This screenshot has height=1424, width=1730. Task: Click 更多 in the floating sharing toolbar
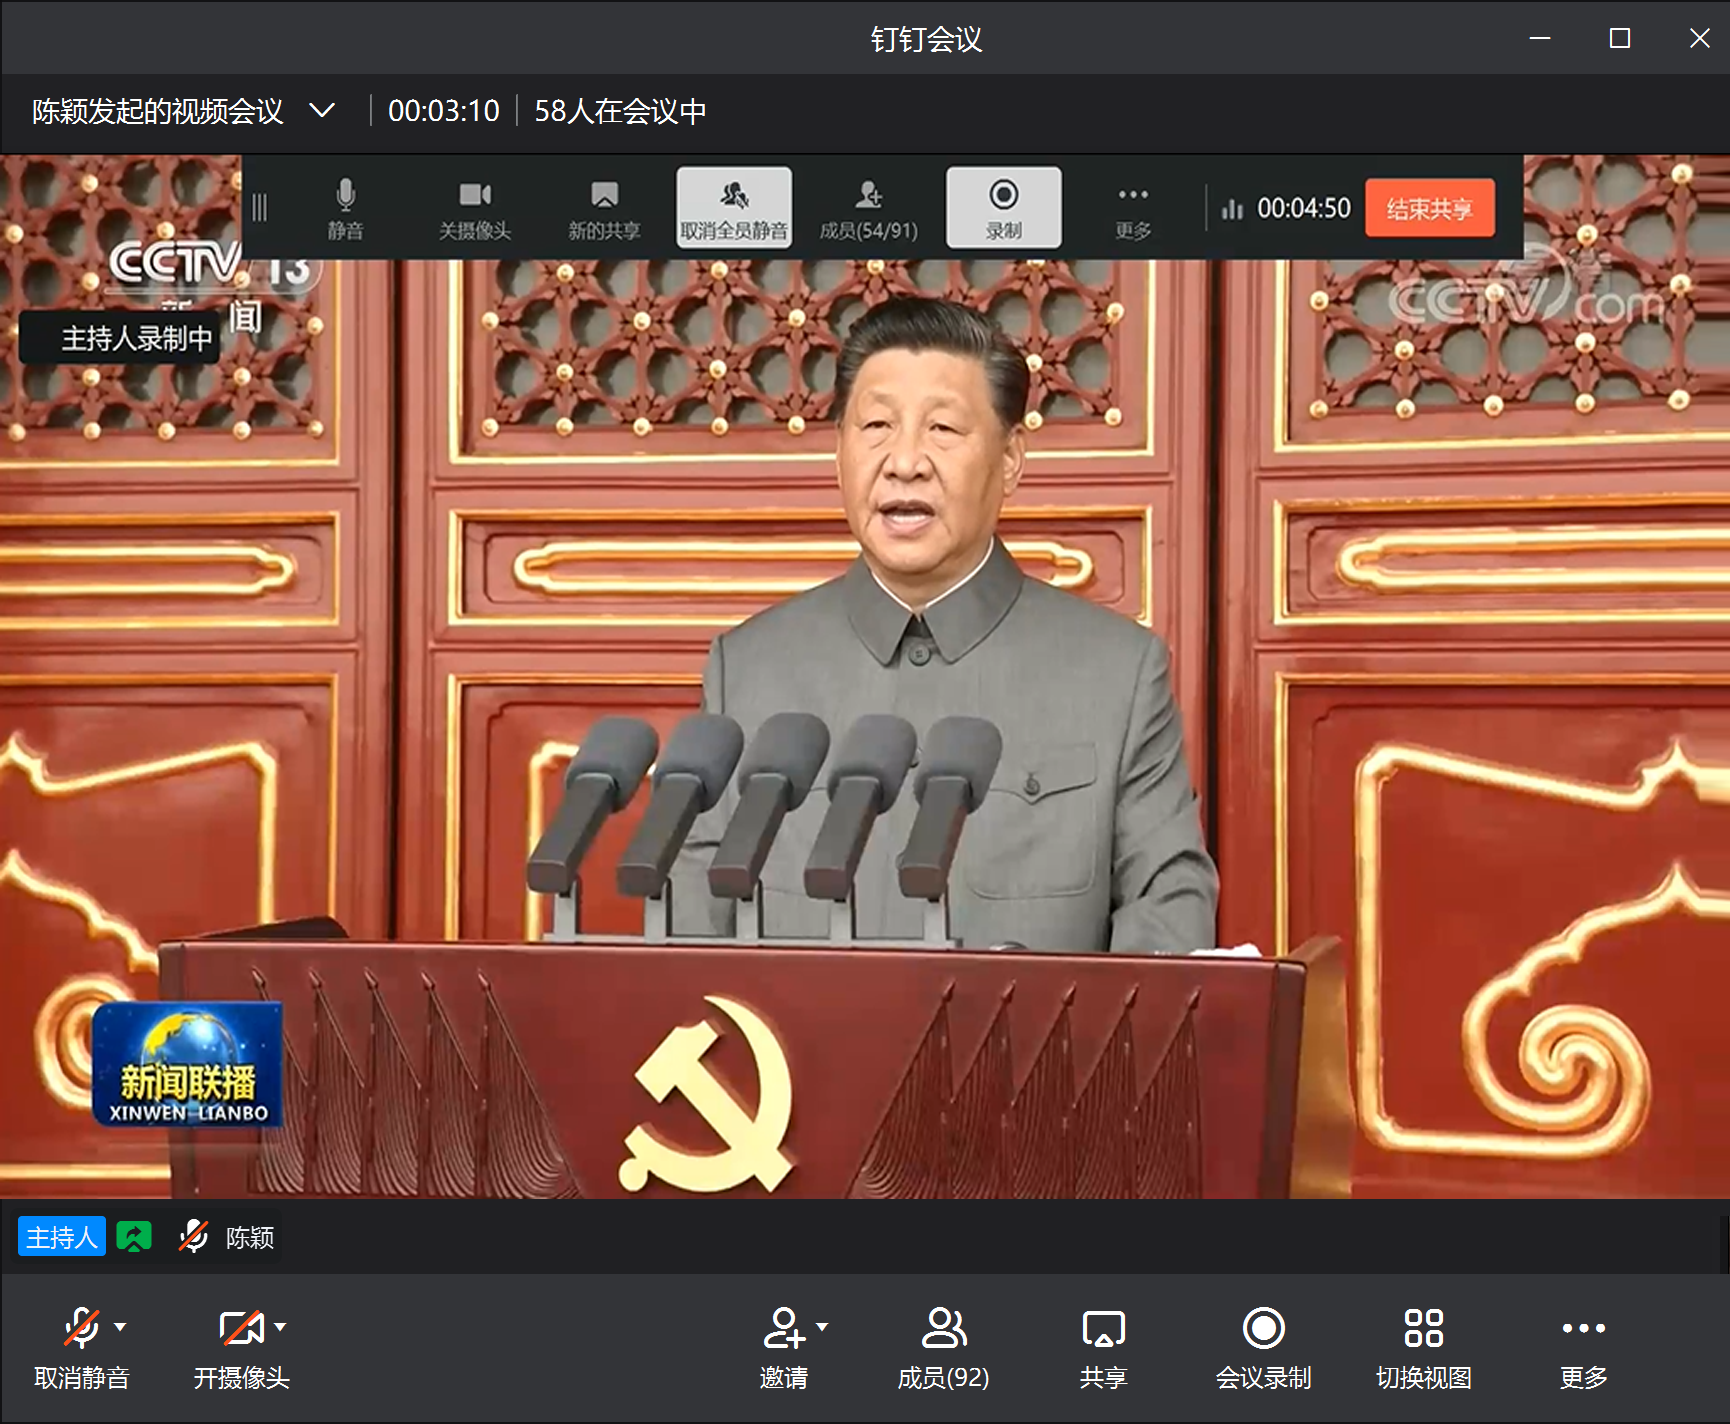1133,209
